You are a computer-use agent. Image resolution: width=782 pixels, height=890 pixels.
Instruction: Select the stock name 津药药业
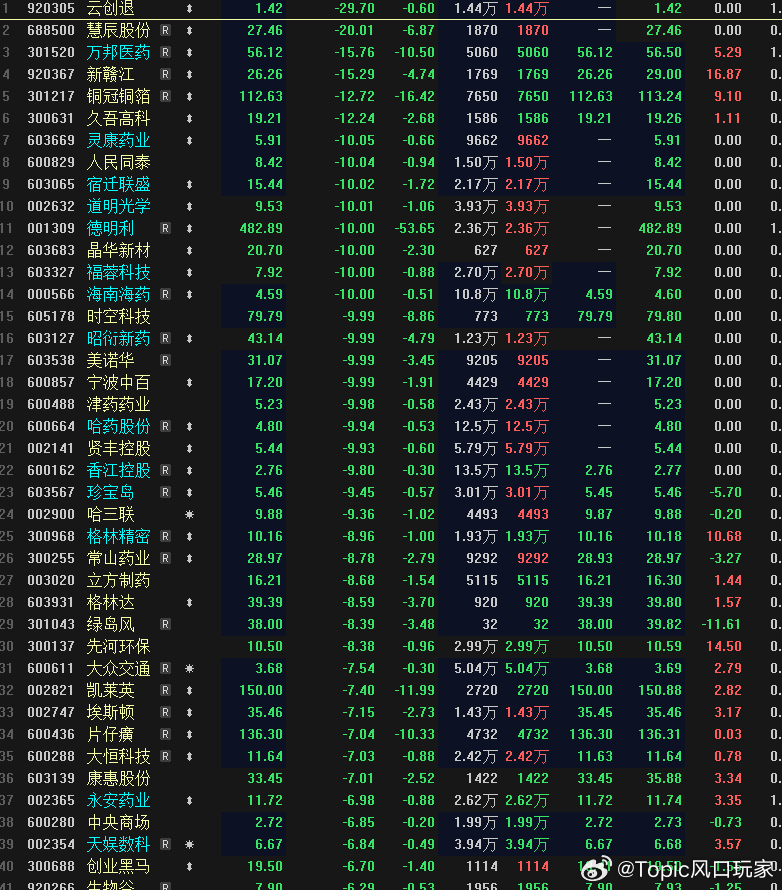[x=119, y=405]
